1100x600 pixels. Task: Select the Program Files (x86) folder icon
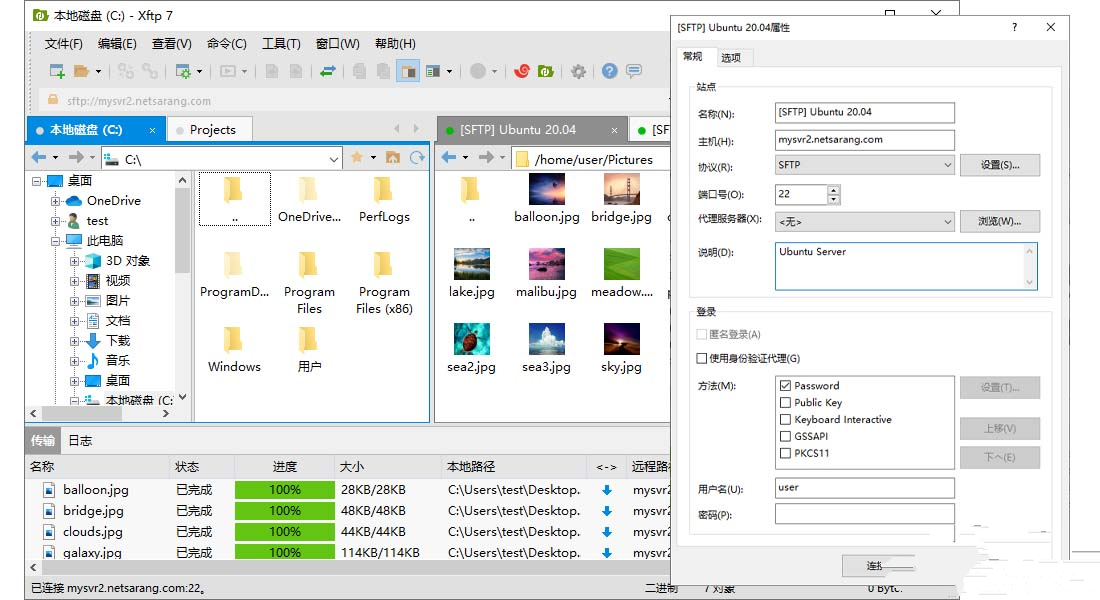[x=384, y=265]
